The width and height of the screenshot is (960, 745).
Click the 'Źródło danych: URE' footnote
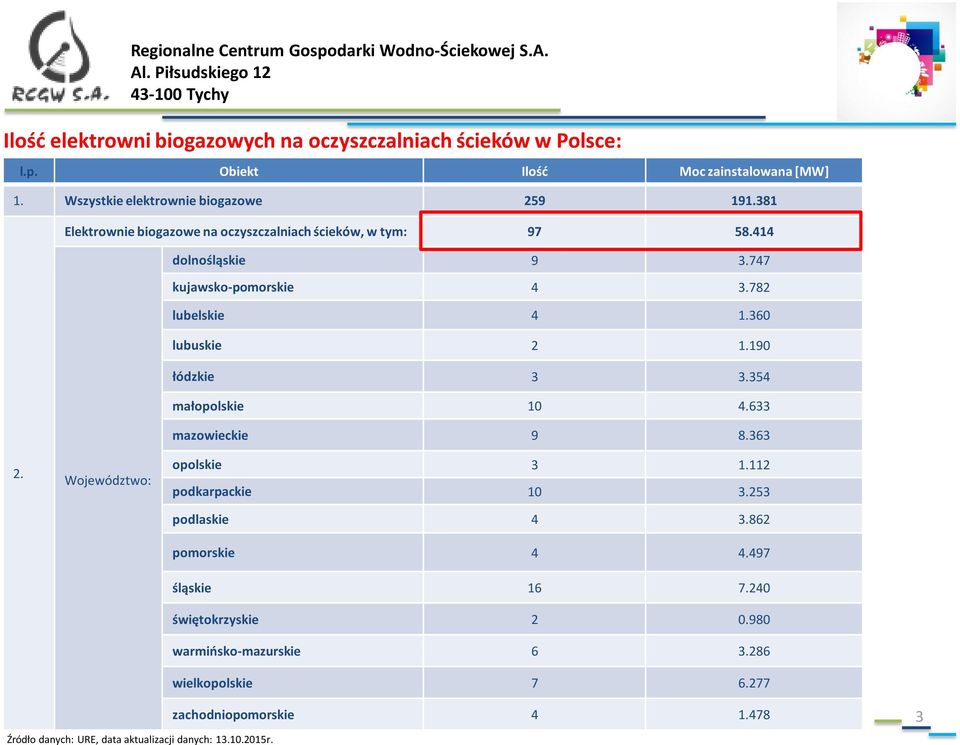click(140, 739)
